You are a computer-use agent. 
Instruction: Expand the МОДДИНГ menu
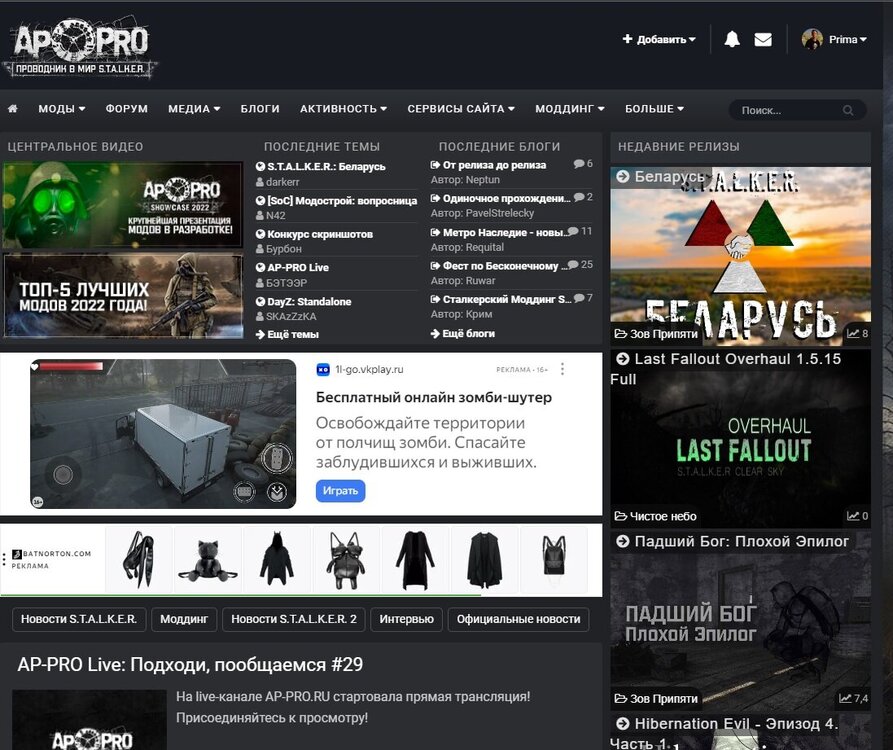point(570,108)
